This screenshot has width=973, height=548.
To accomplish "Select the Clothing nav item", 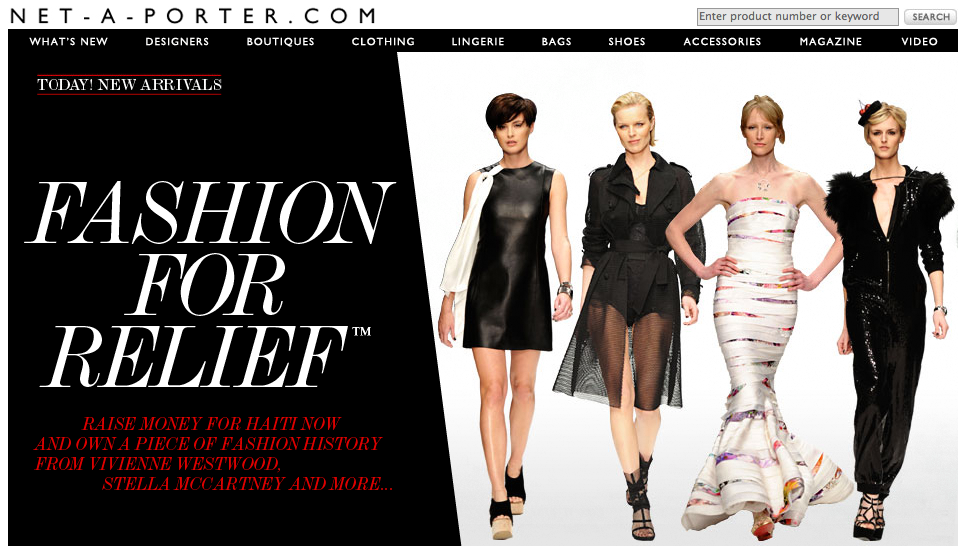I will 383,42.
